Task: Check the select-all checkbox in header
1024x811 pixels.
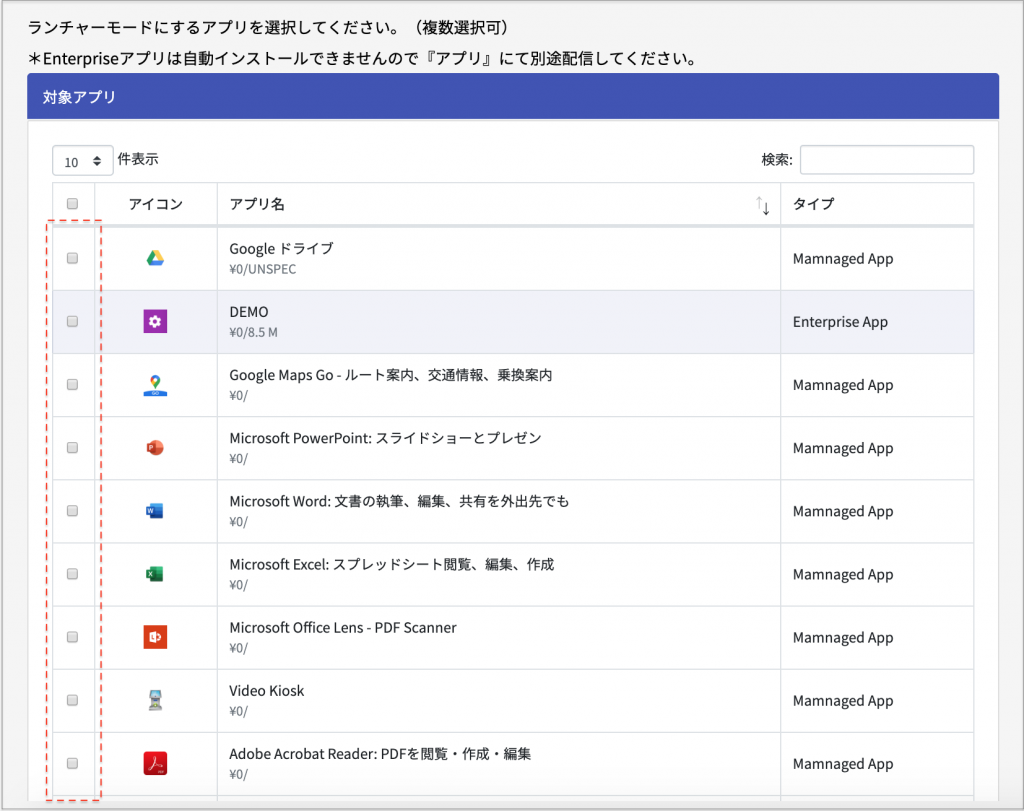Action: click(x=72, y=204)
